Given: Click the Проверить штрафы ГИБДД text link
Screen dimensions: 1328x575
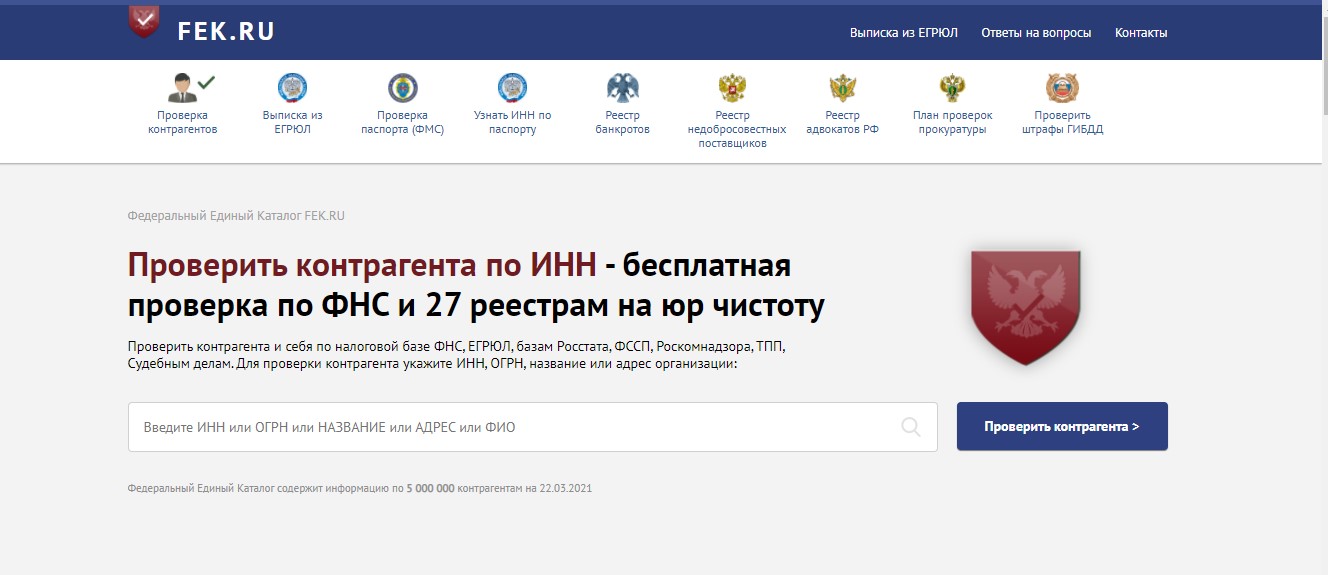Looking at the screenshot, I should [x=1062, y=122].
